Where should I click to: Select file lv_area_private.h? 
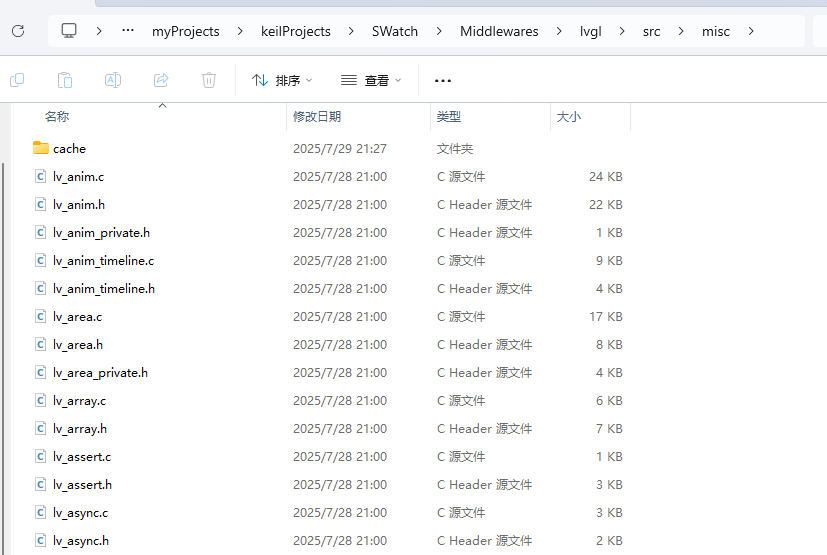(100, 372)
